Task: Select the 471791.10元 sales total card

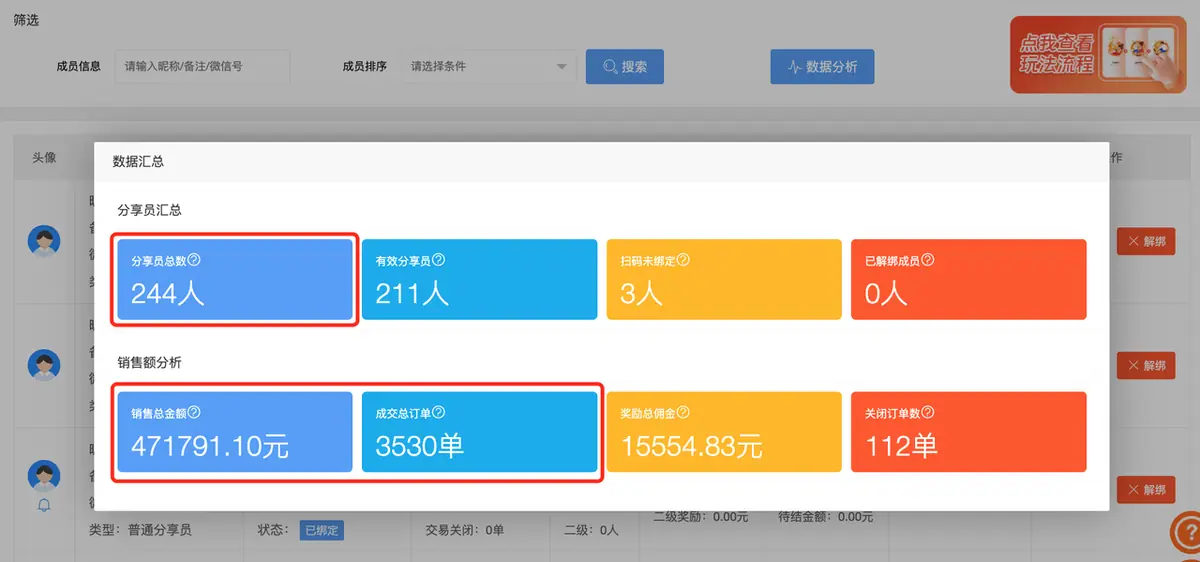Action: click(x=235, y=432)
